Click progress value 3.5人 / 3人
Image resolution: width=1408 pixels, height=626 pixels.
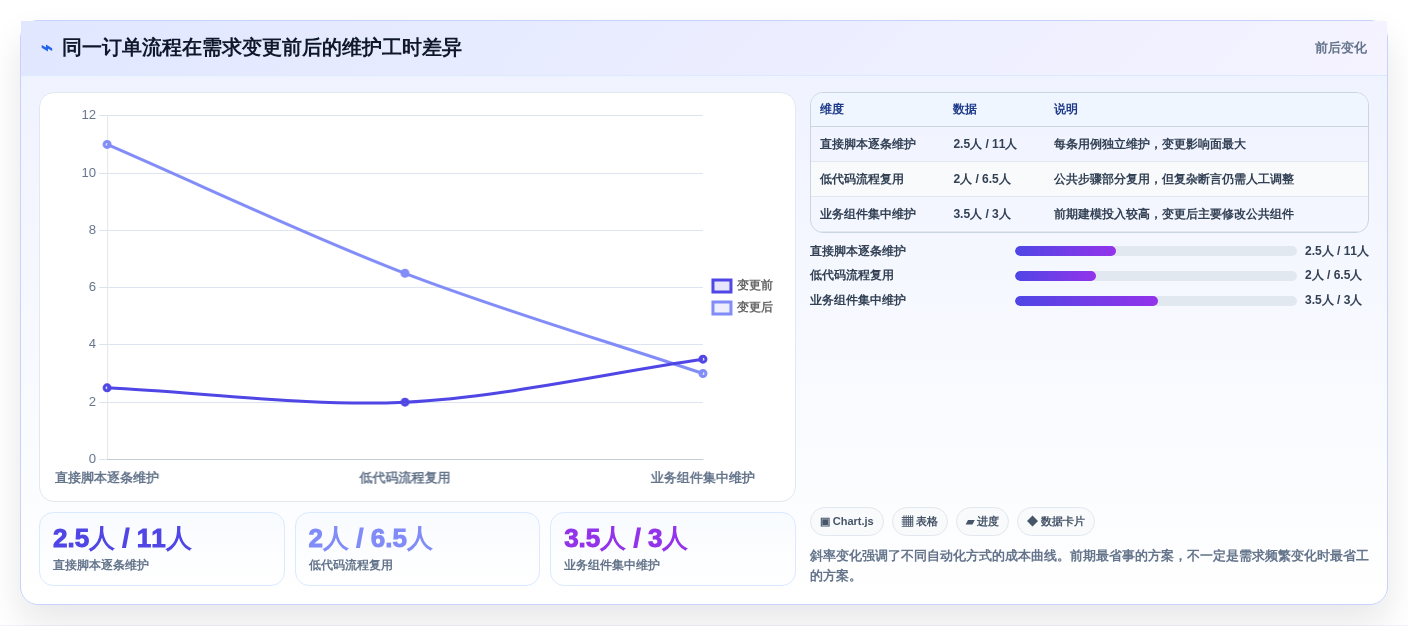coord(1333,300)
